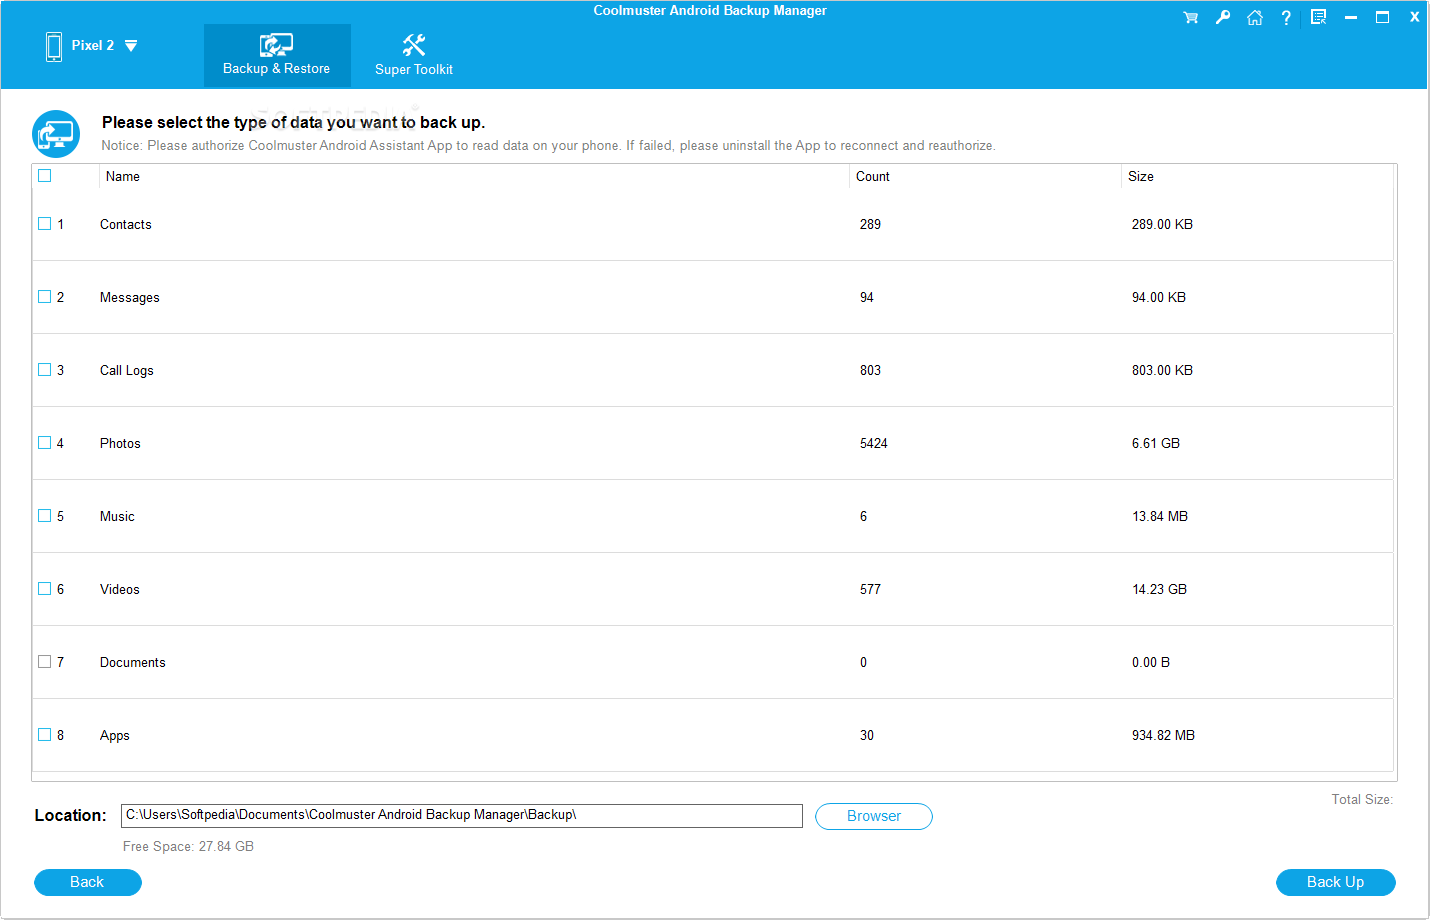Click the Call Logs count 803
This screenshot has height=920, width=1430.
coord(870,371)
